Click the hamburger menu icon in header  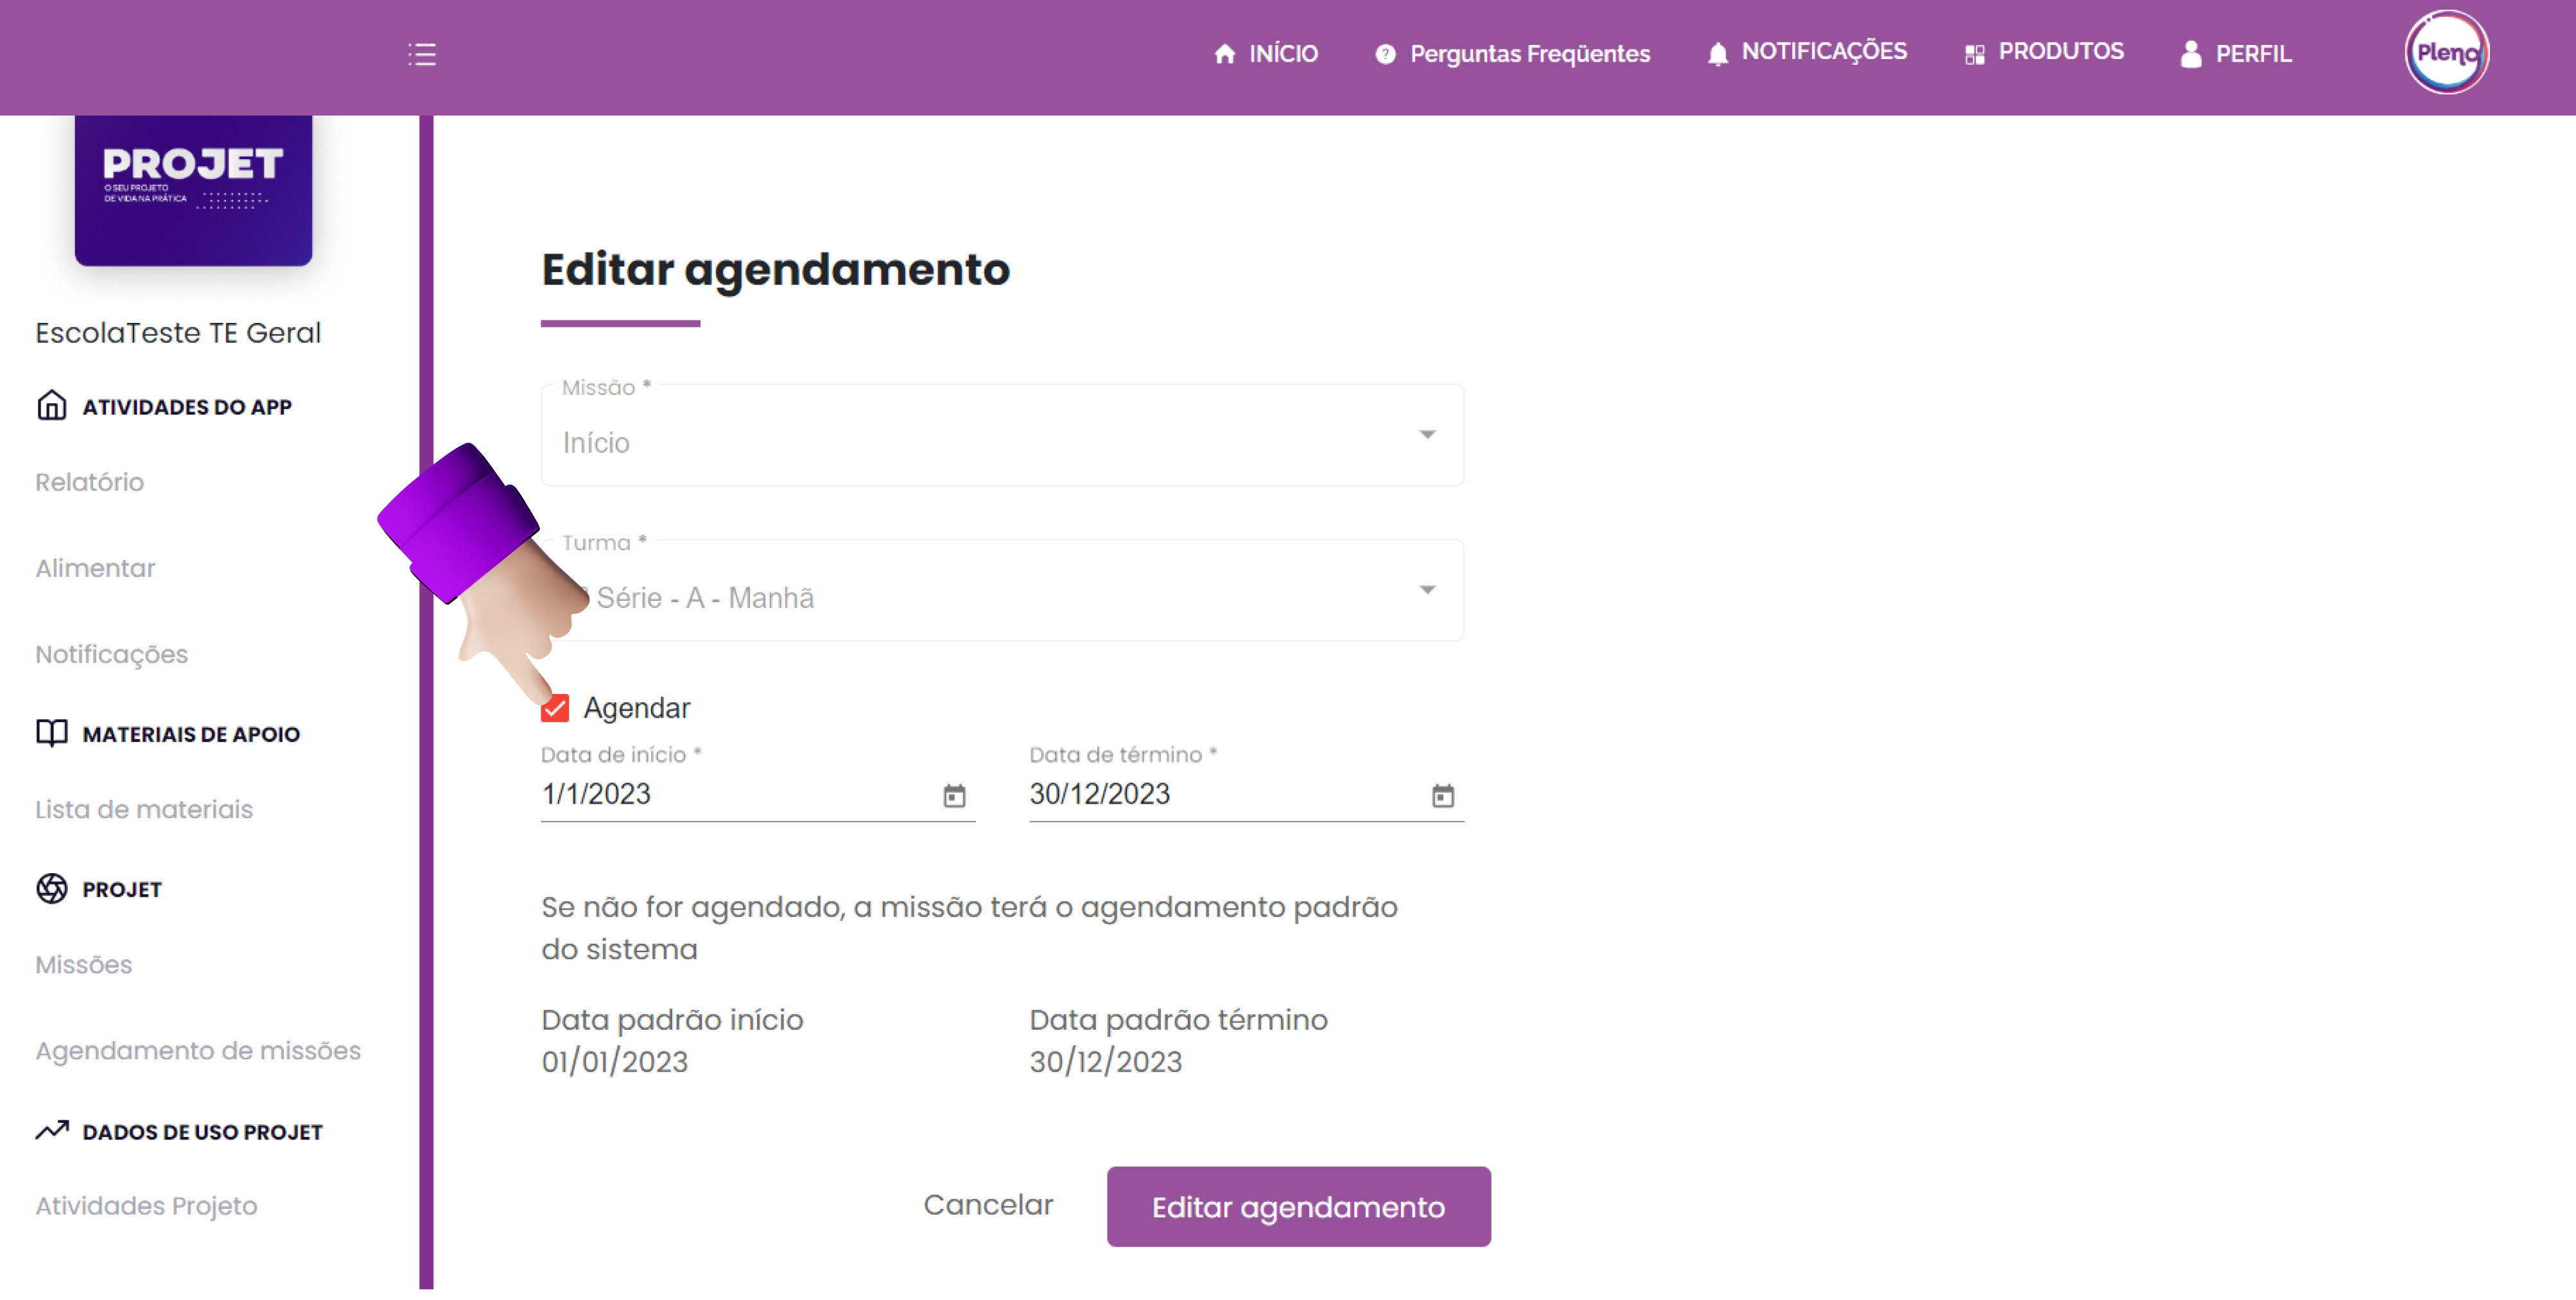point(421,54)
